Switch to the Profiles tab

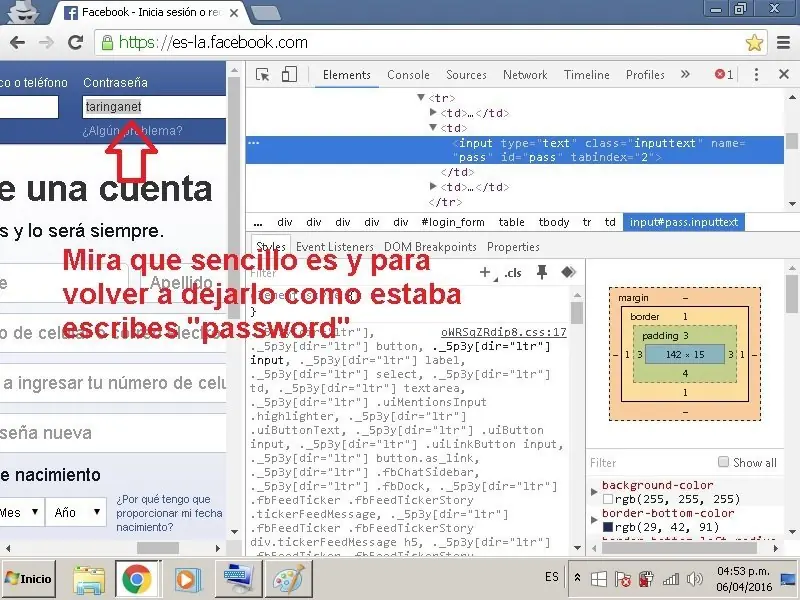pos(645,75)
